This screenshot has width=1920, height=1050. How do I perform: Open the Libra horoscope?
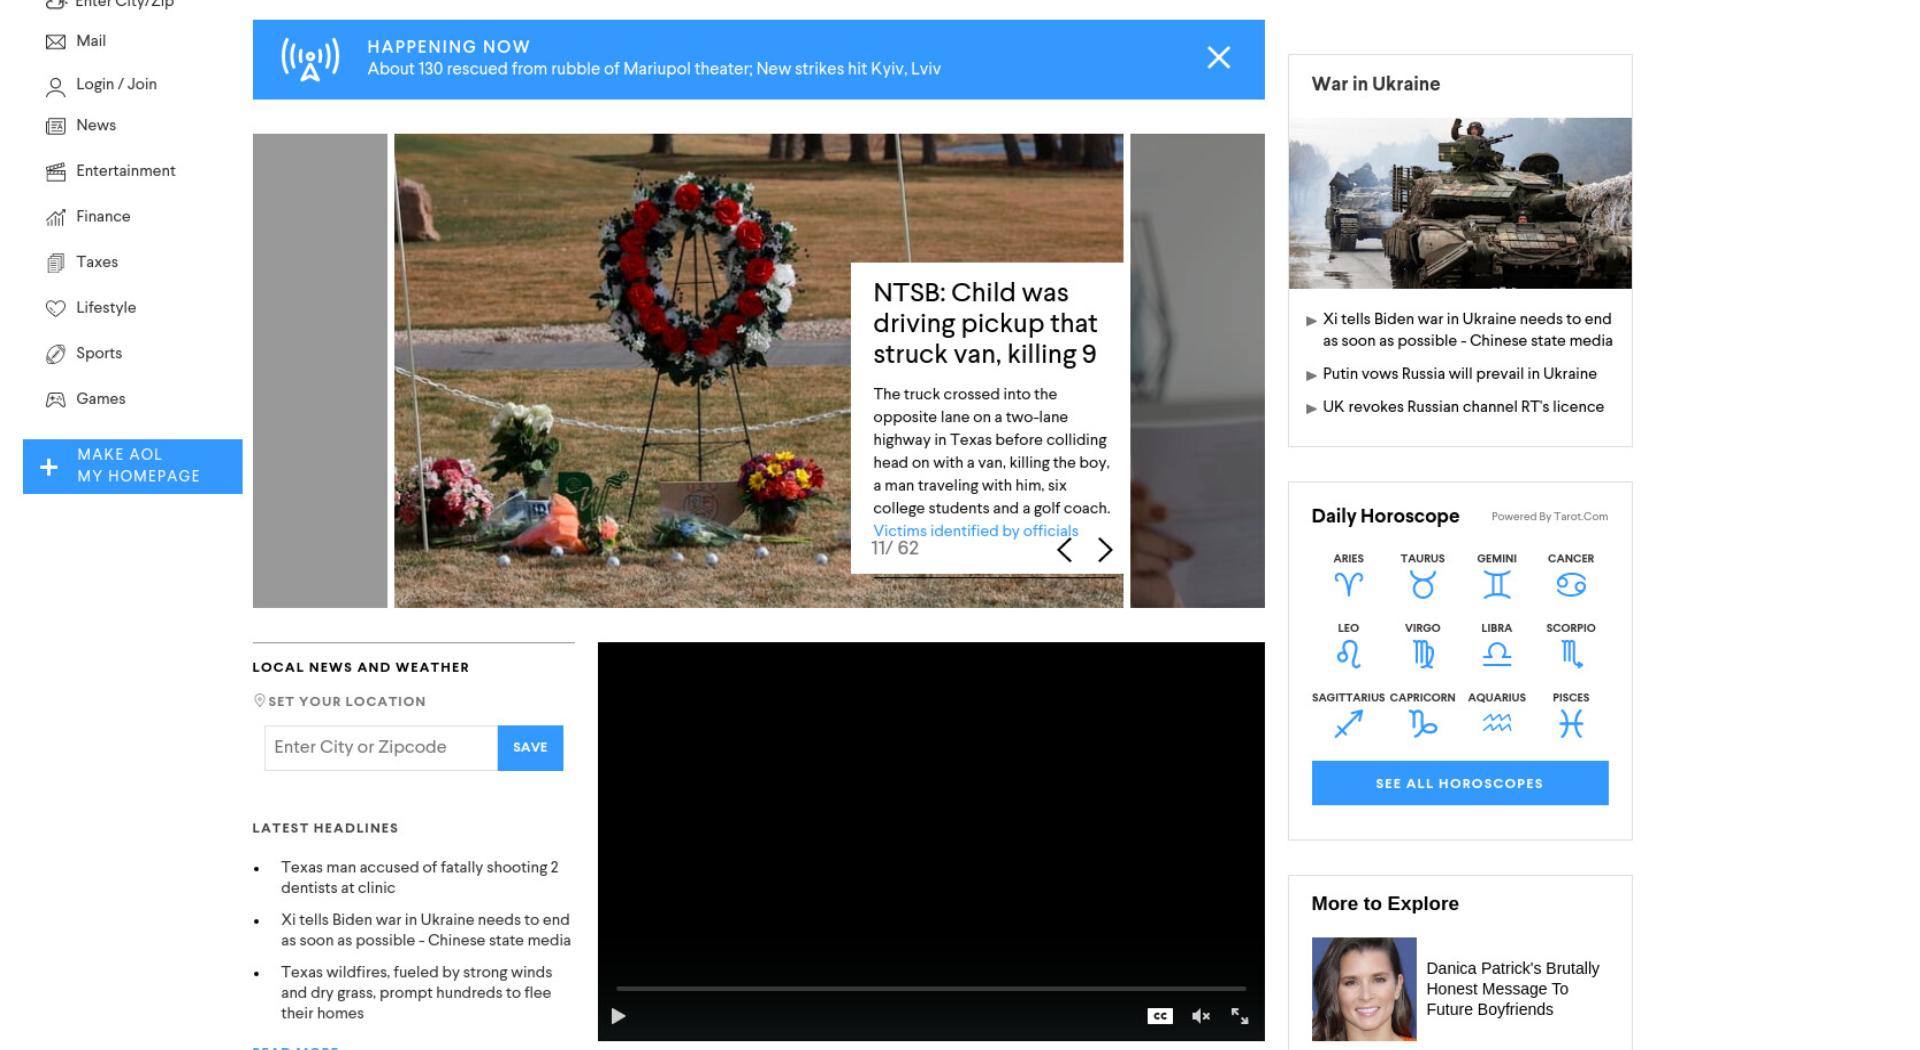tap(1497, 645)
